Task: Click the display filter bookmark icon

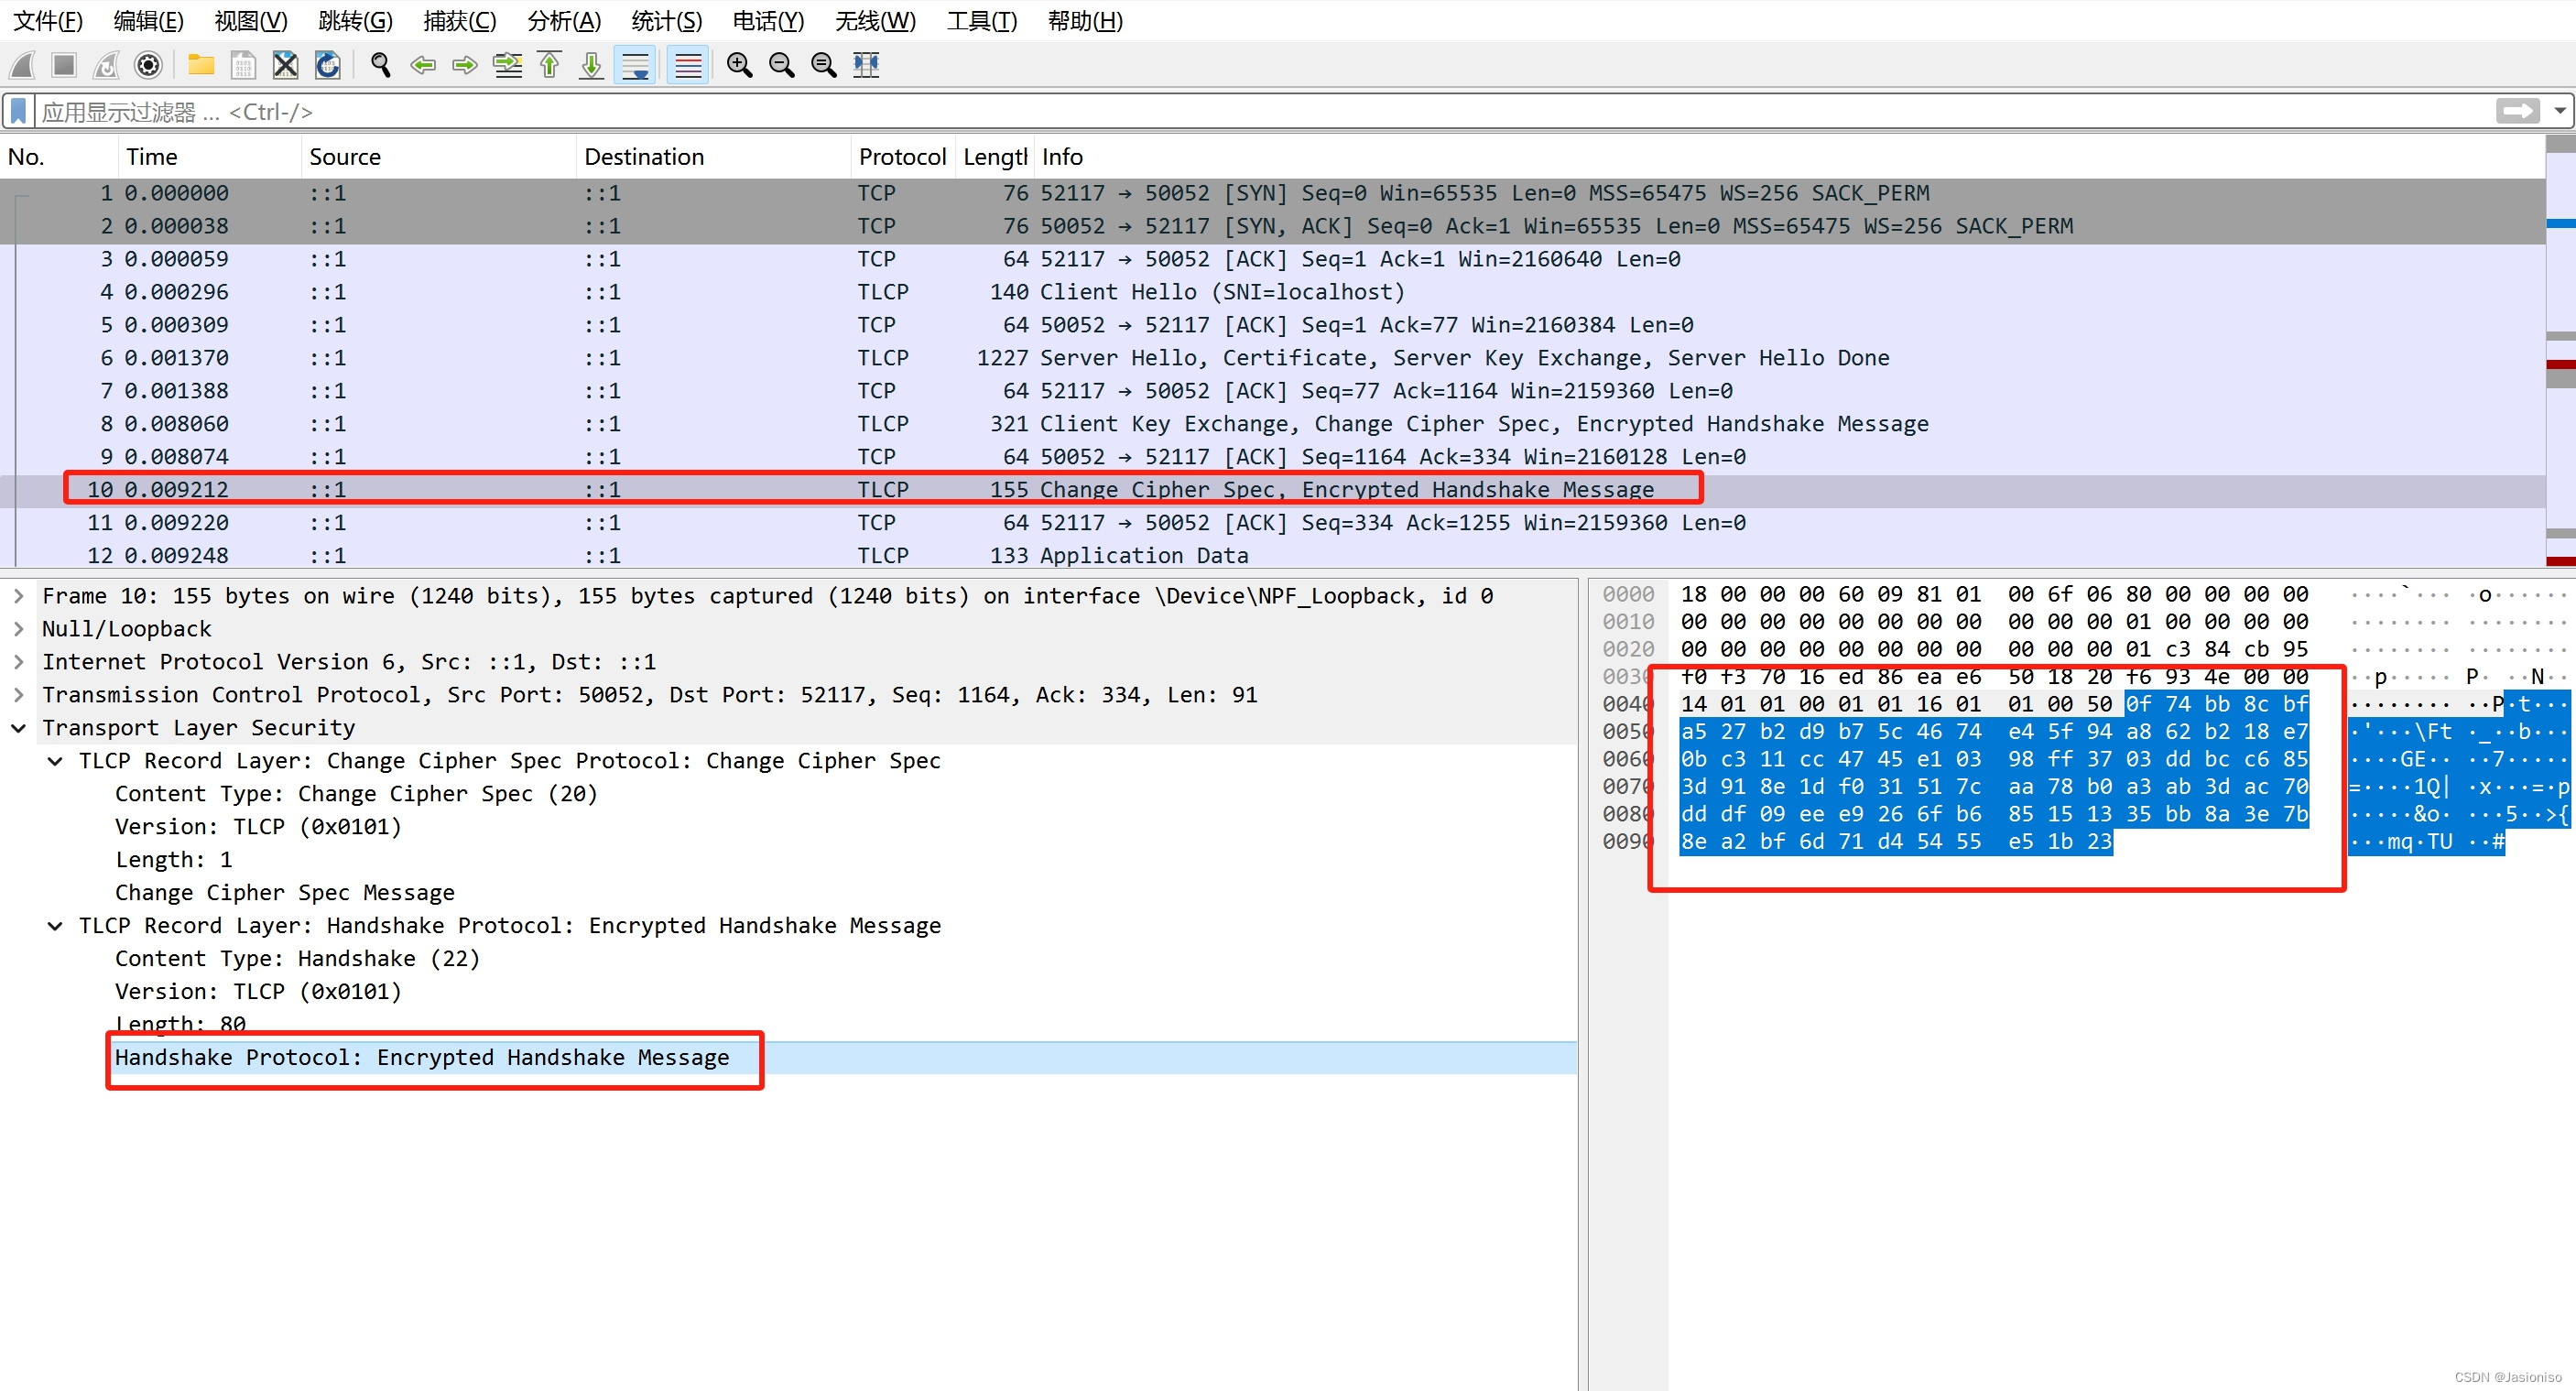Action: pyautogui.click(x=18, y=111)
